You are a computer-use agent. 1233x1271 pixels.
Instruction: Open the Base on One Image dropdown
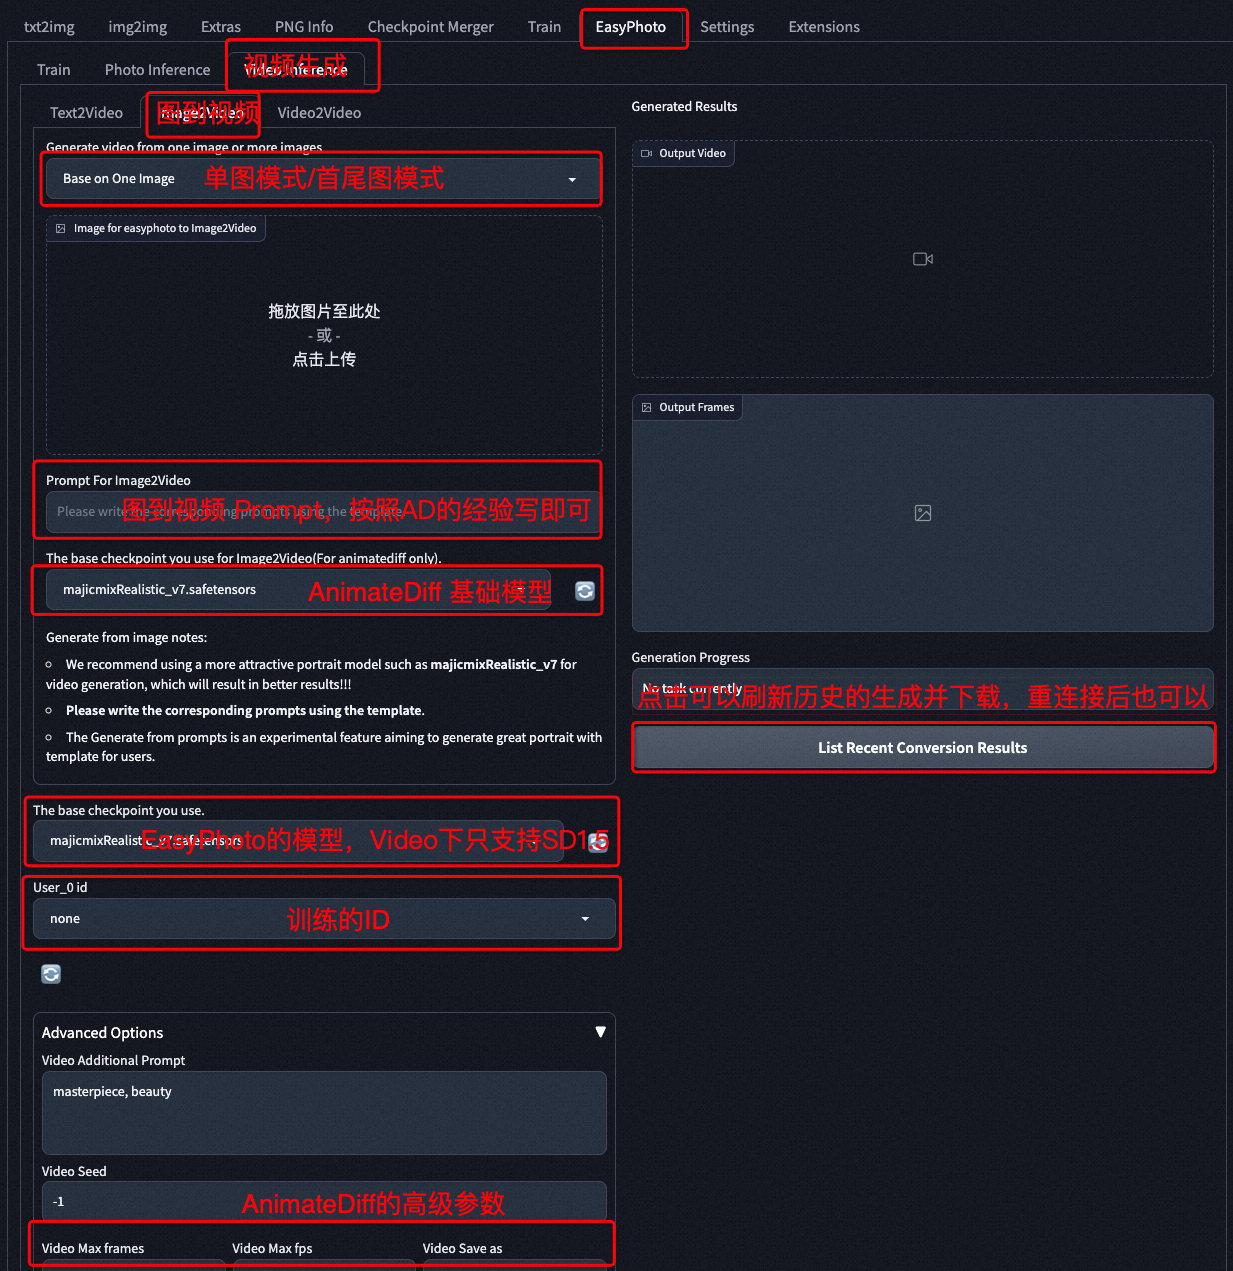[x=322, y=179]
